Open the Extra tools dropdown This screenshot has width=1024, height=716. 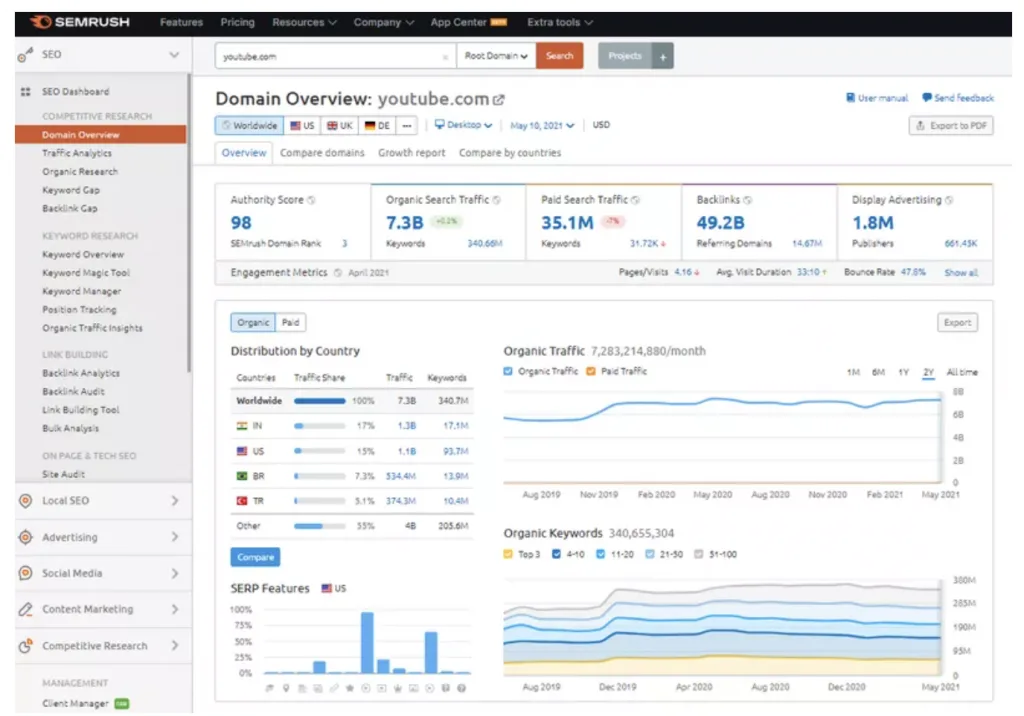560,23
